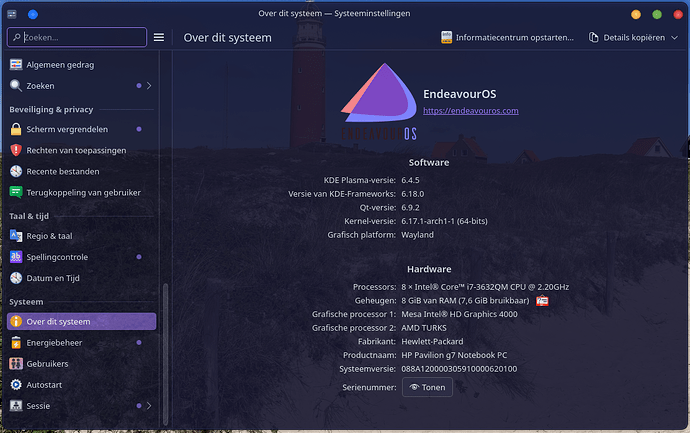Launch Informatiecentrum opstarten button

coord(508,37)
